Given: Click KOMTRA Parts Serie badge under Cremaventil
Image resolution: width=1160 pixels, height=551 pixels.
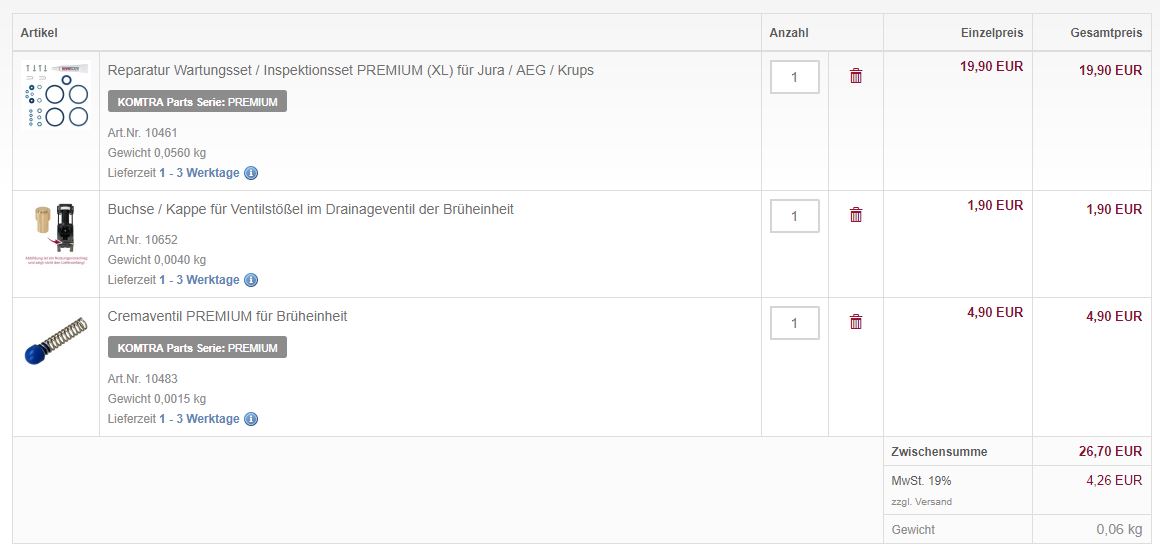Looking at the screenshot, I should tap(198, 348).
